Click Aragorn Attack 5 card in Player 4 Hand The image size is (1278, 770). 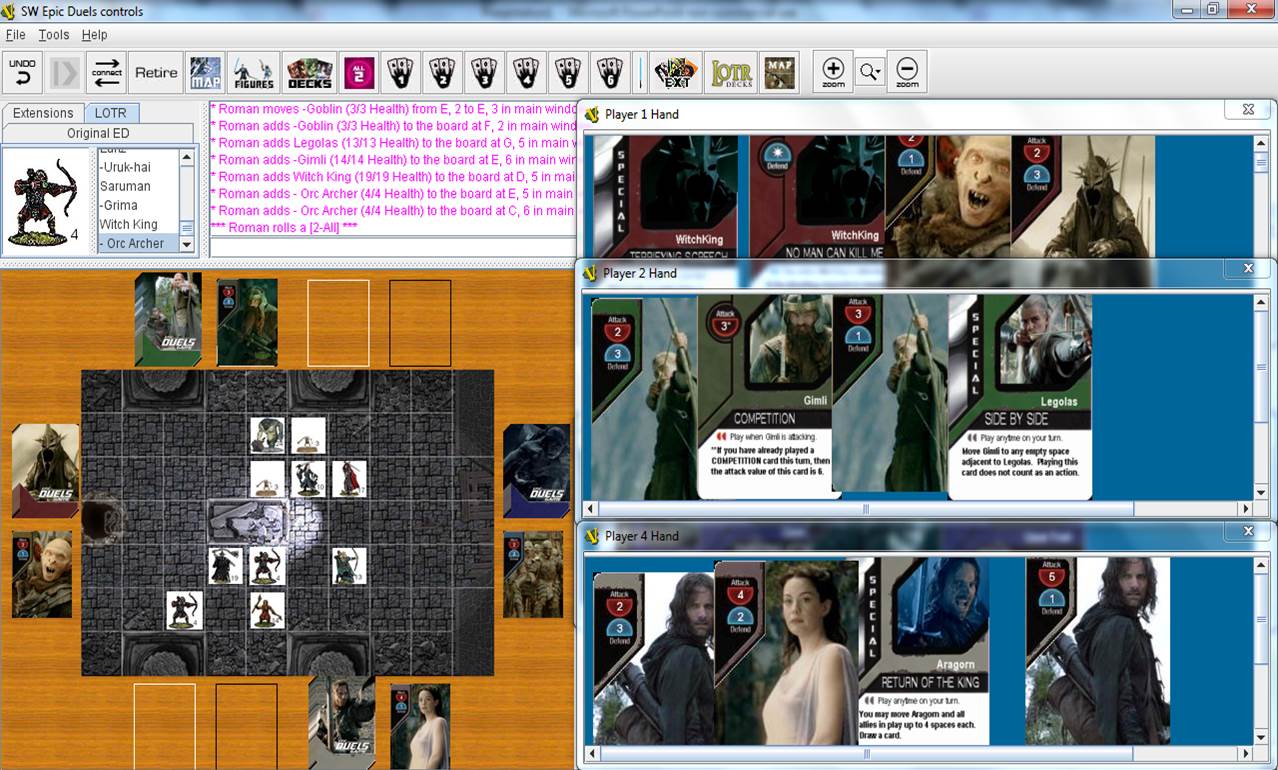(x=1098, y=651)
